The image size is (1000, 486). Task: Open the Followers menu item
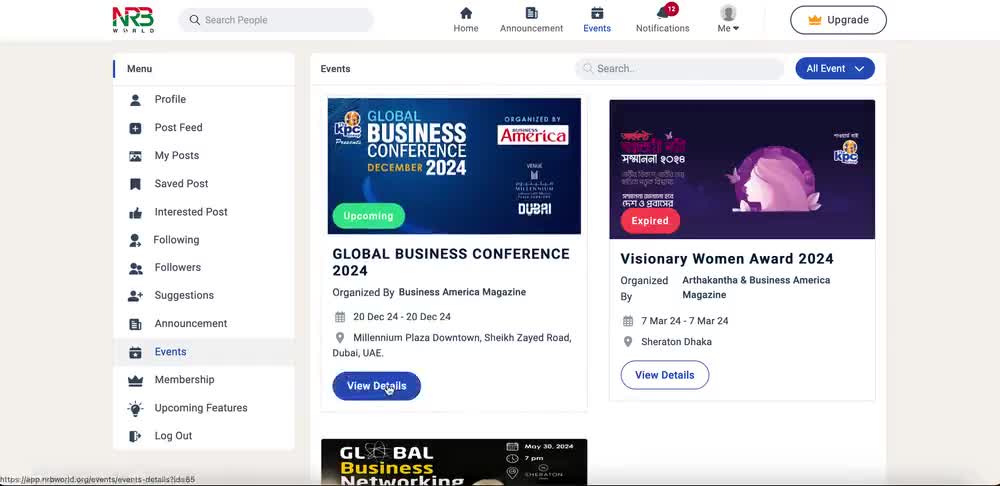(177, 267)
